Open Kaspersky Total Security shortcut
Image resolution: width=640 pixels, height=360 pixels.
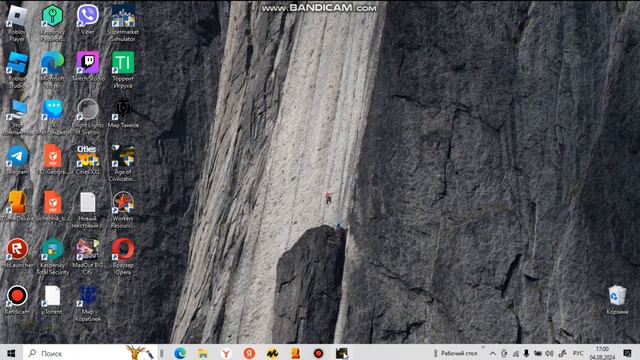52,256
